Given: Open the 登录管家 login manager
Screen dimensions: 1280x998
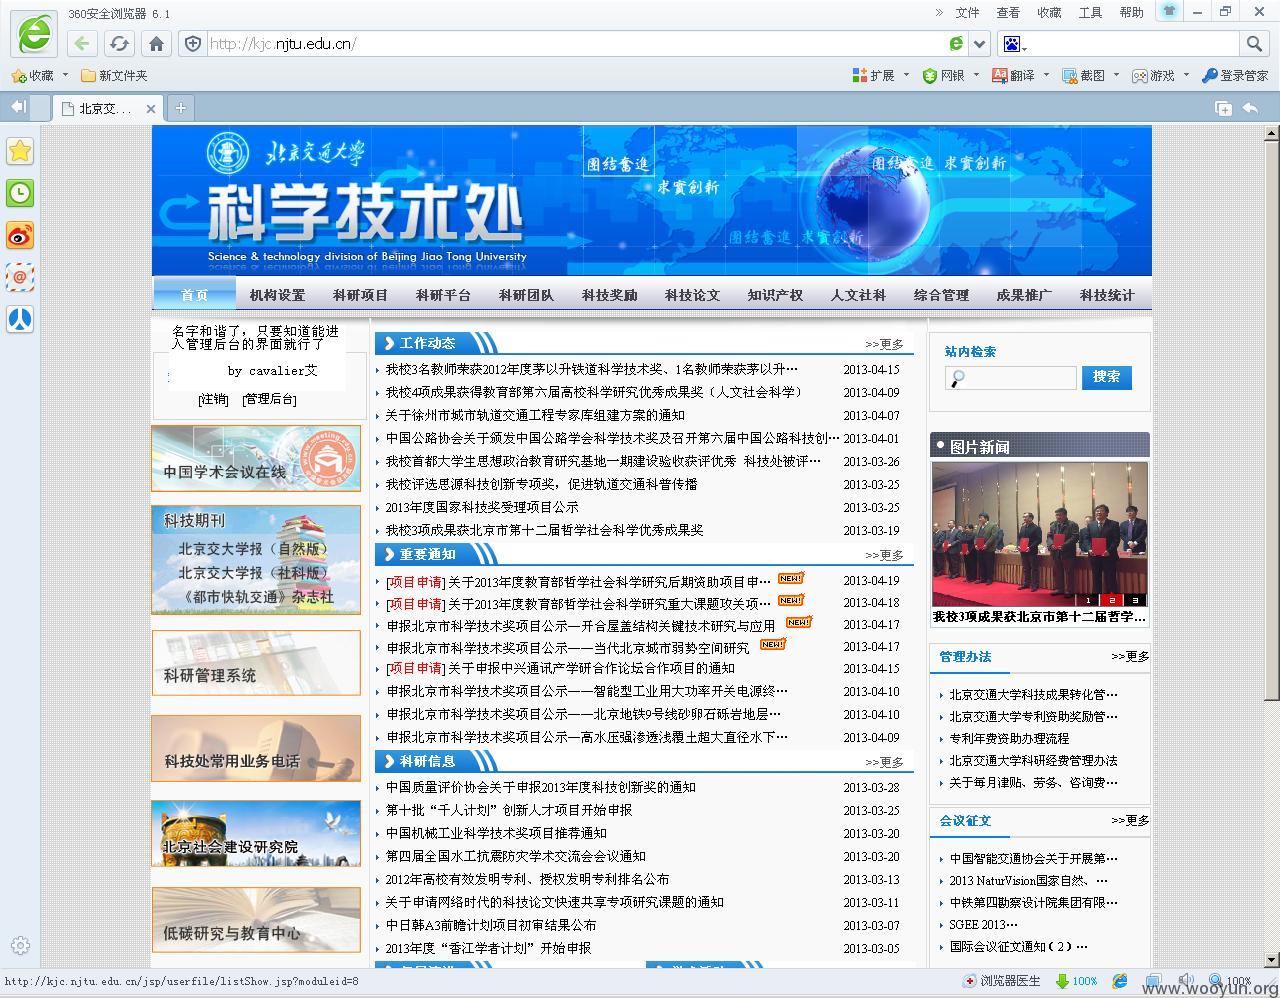Looking at the screenshot, I should click(1235, 75).
